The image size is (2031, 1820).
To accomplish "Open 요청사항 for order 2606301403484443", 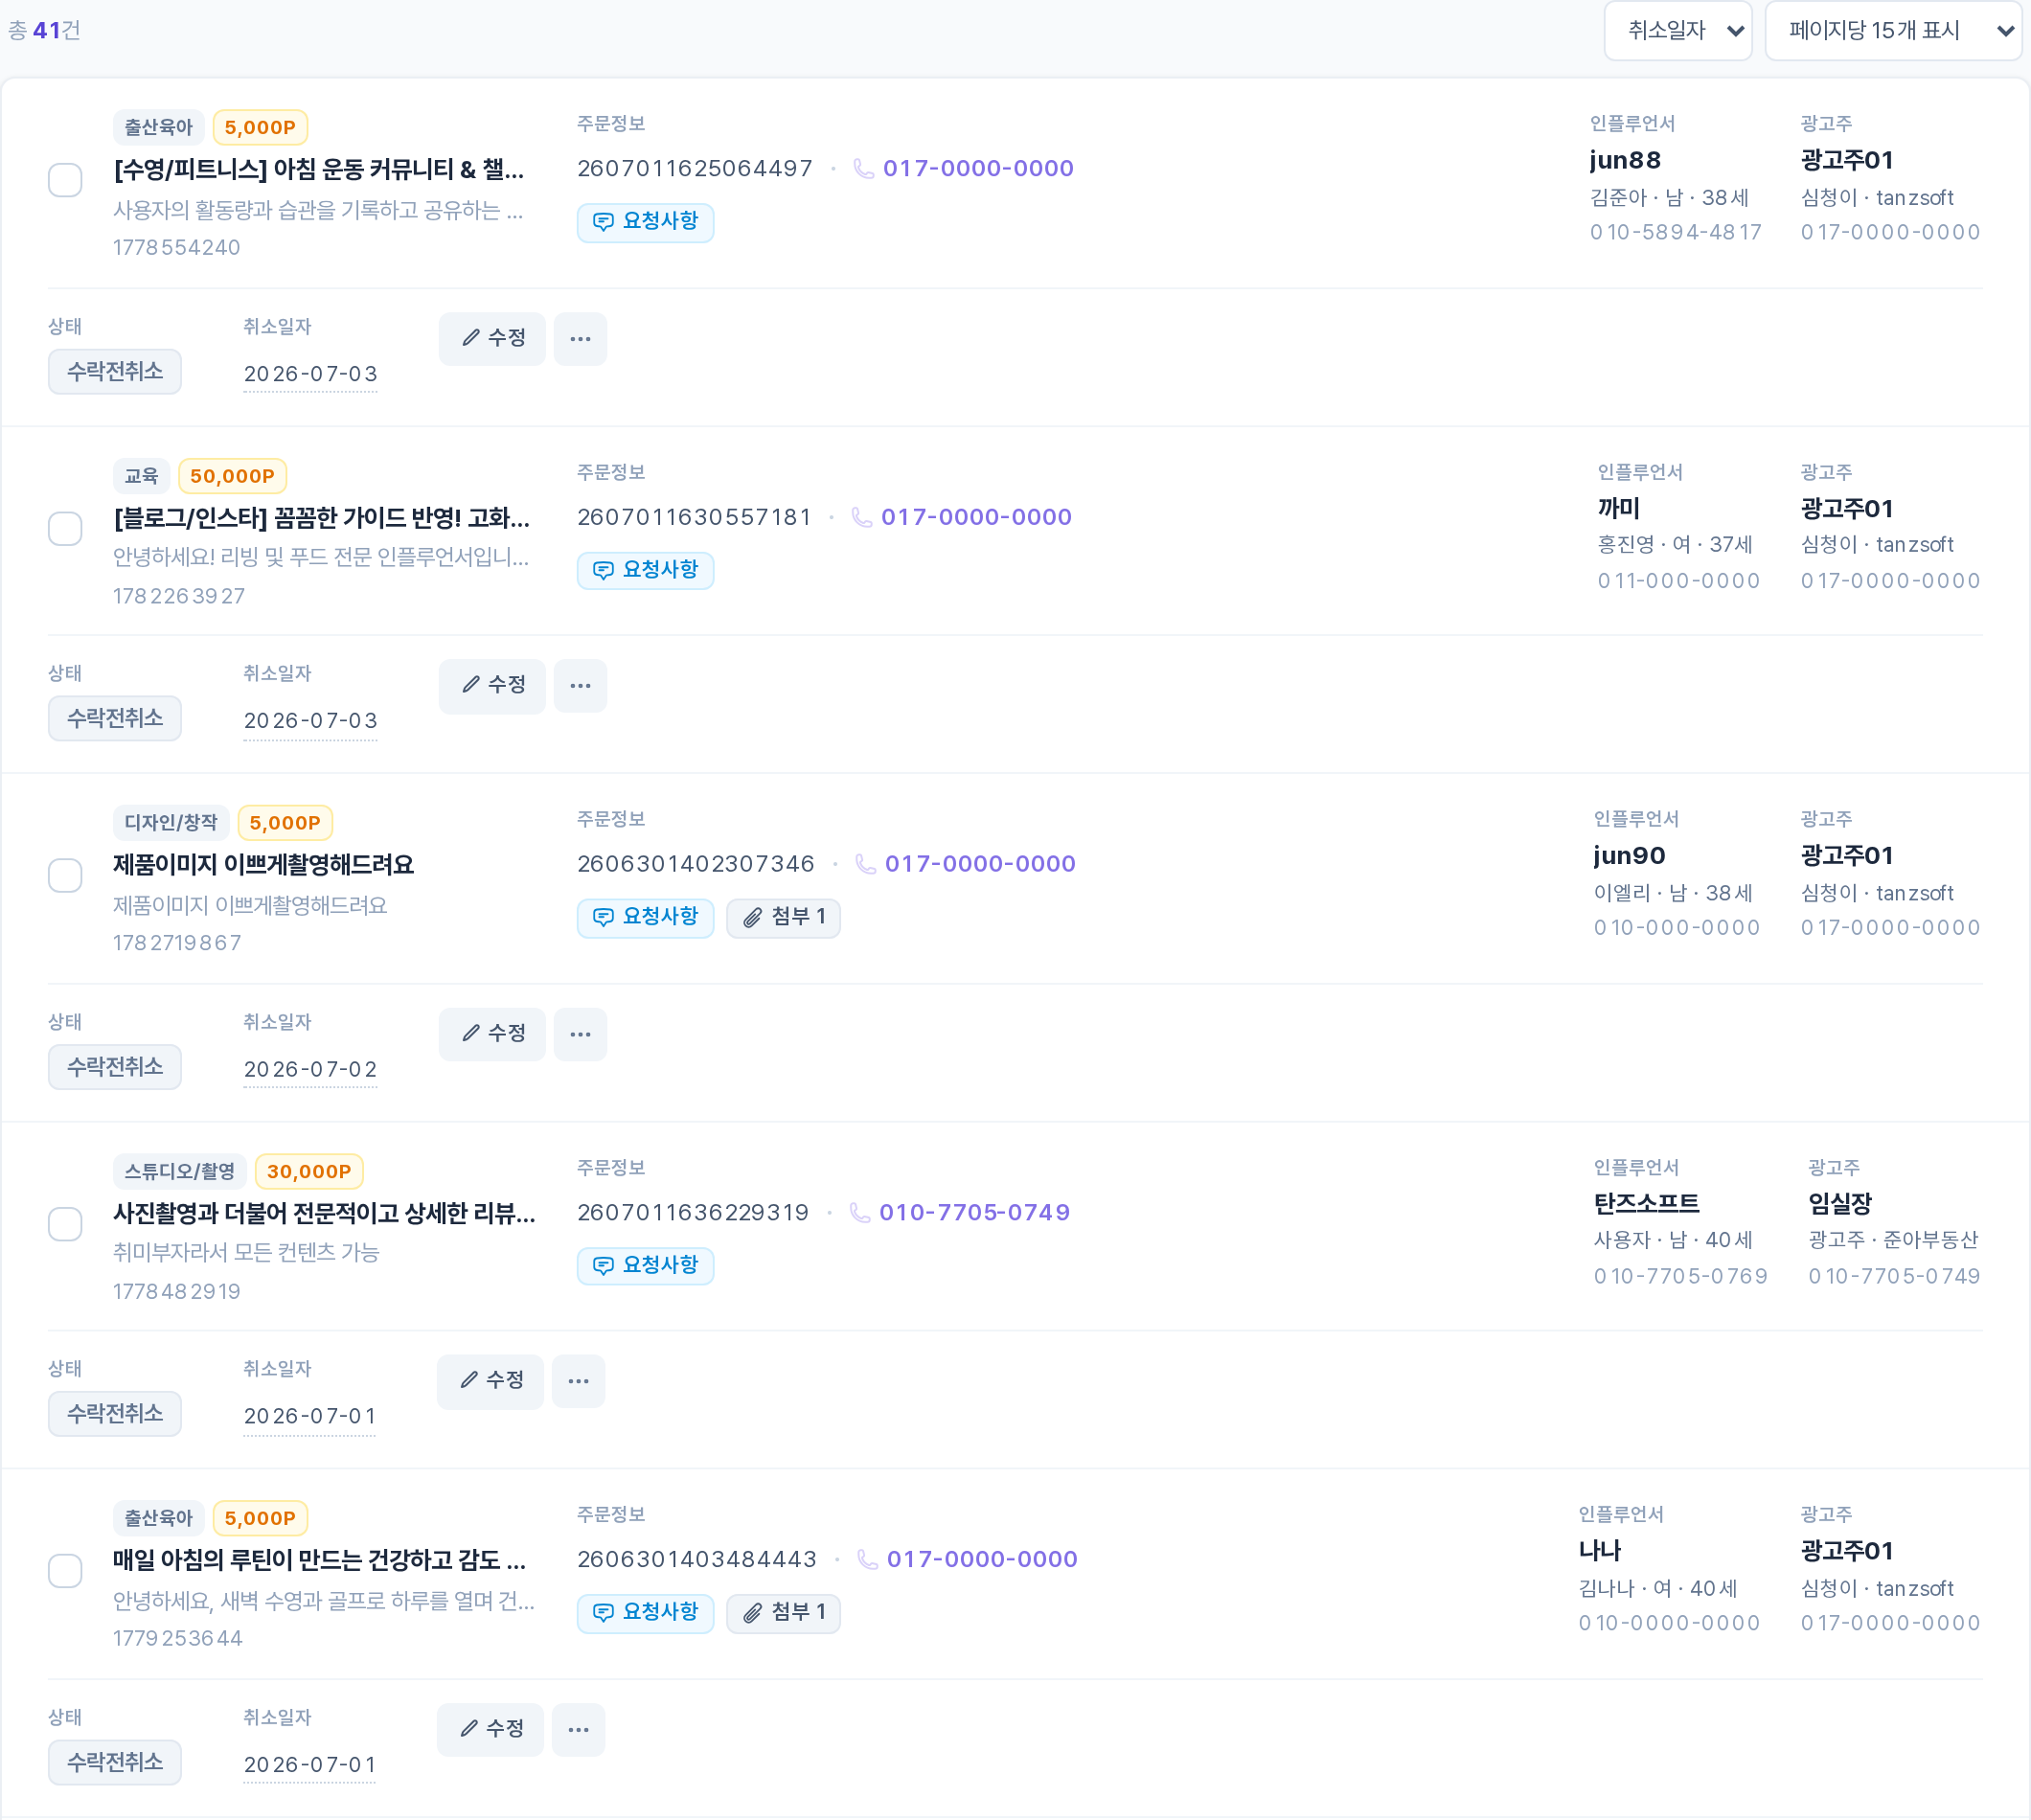I will tap(645, 1612).
